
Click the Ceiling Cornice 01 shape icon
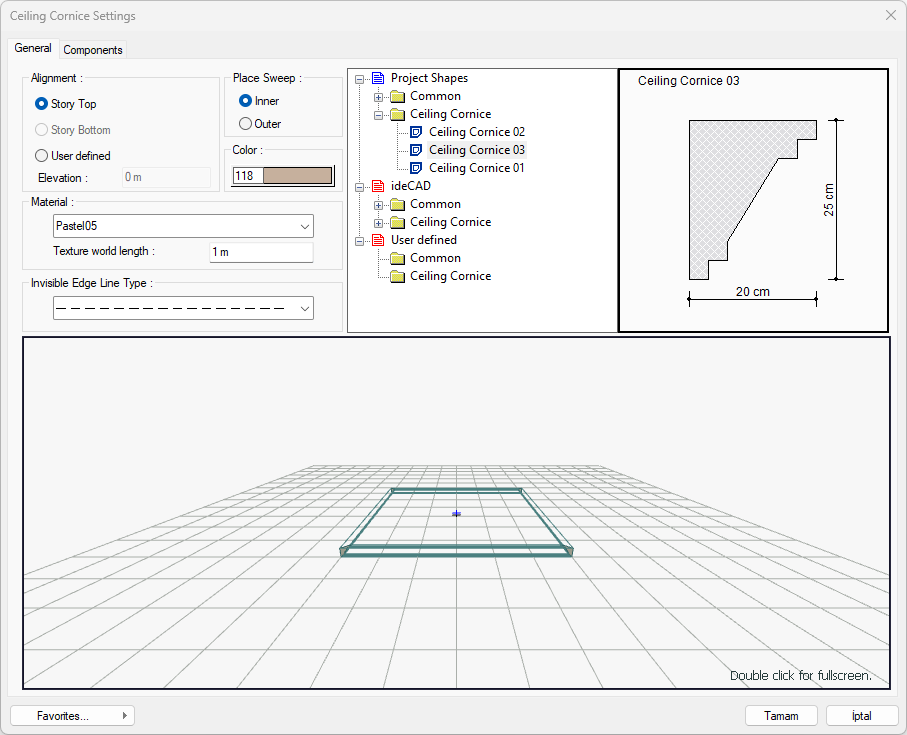416,168
